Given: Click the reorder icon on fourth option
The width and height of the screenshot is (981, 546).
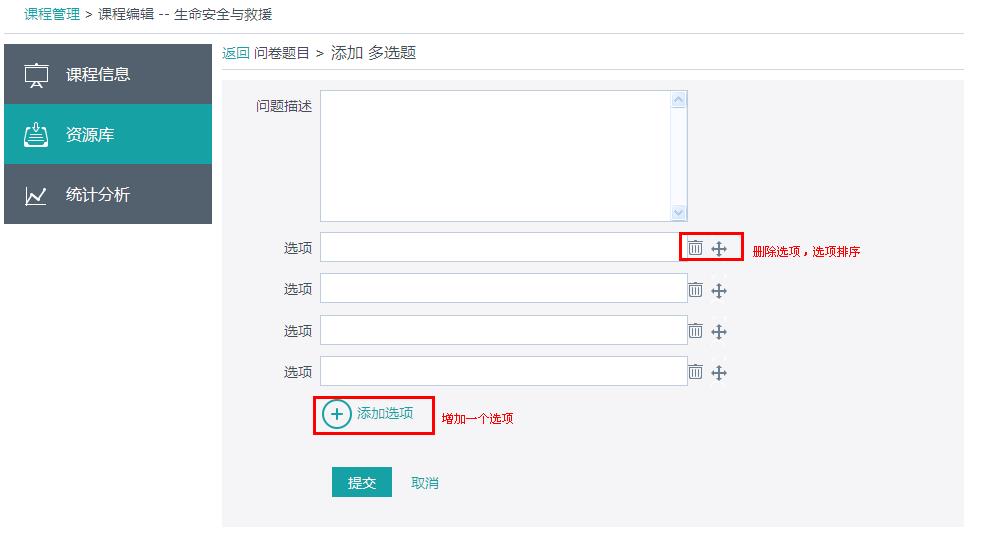Looking at the screenshot, I should pyautogui.click(x=719, y=373).
